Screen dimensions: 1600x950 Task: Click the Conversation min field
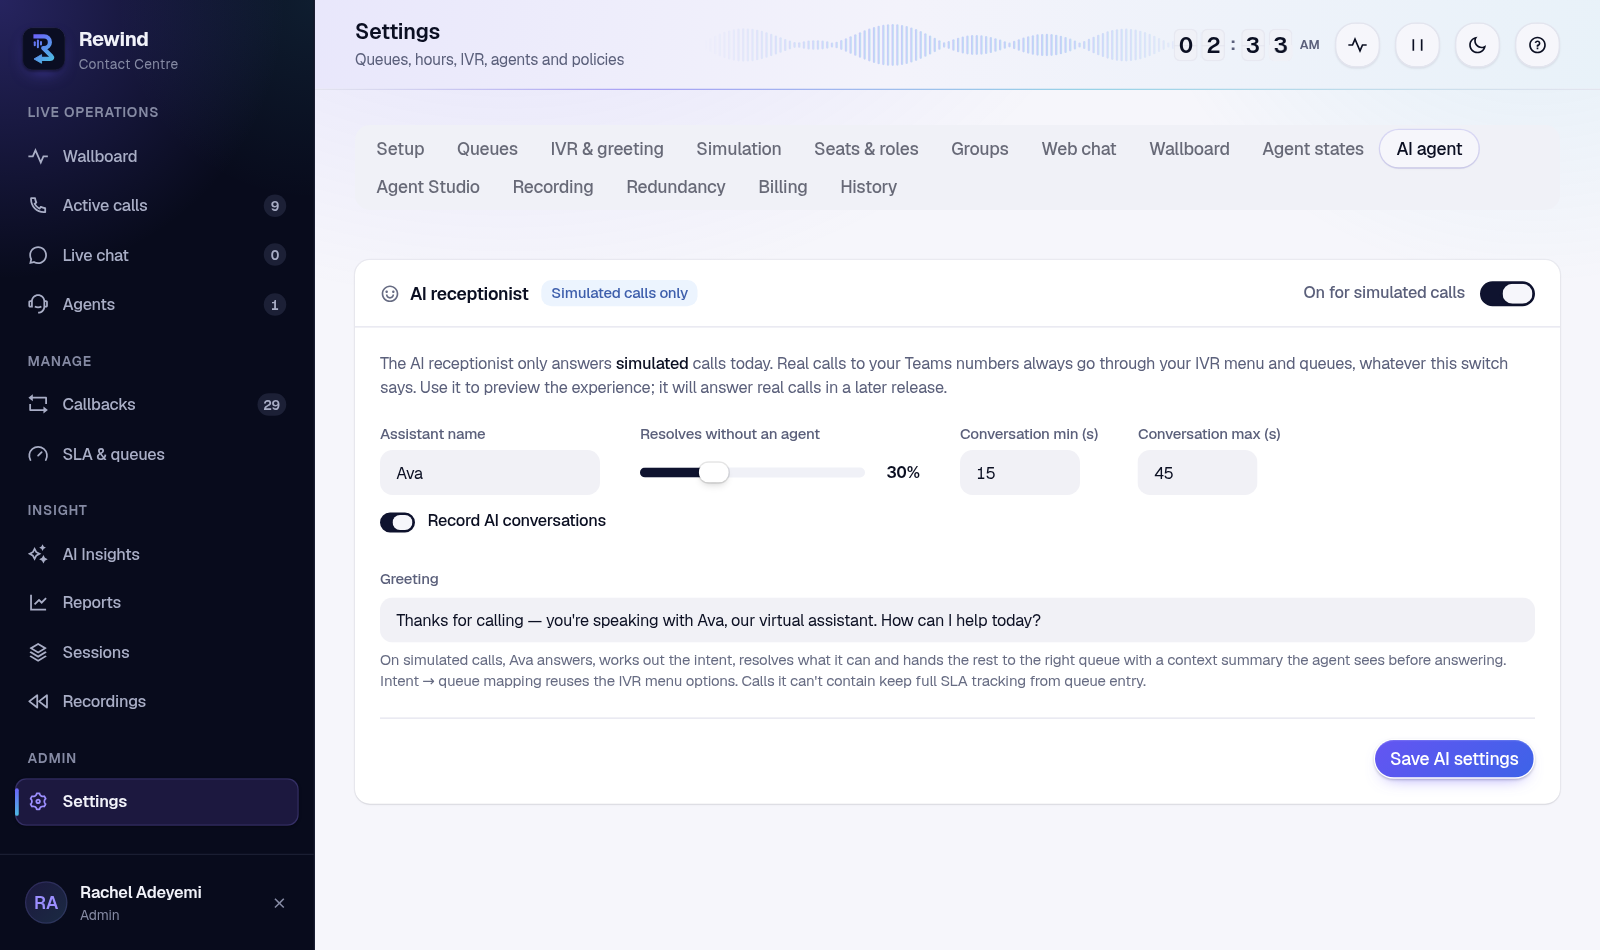point(1020,473)
